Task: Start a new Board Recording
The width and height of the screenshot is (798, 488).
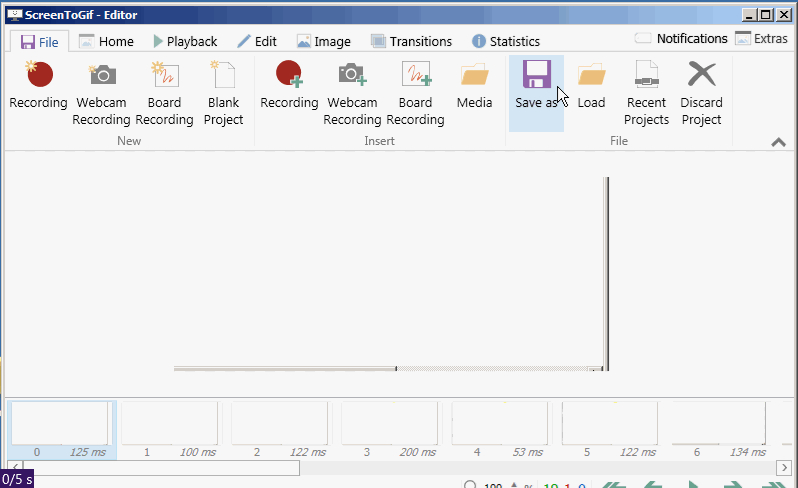Action: [164, 93]
